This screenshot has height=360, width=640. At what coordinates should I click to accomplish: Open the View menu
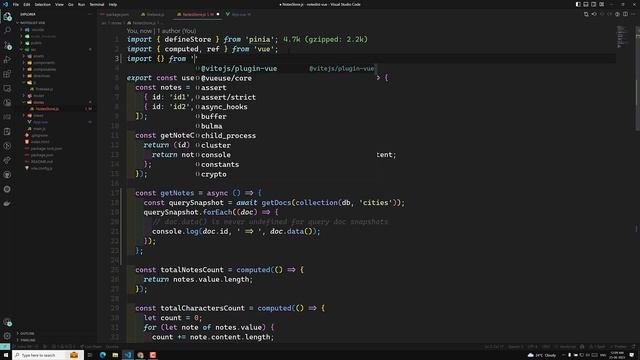pyautogui.click(x=59, y=4)
